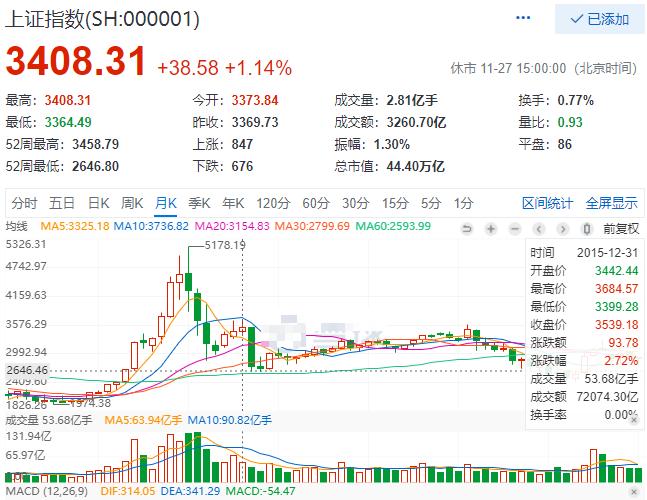Select the 月K tab
647x500 pixels.
click(x=166, y=203)
